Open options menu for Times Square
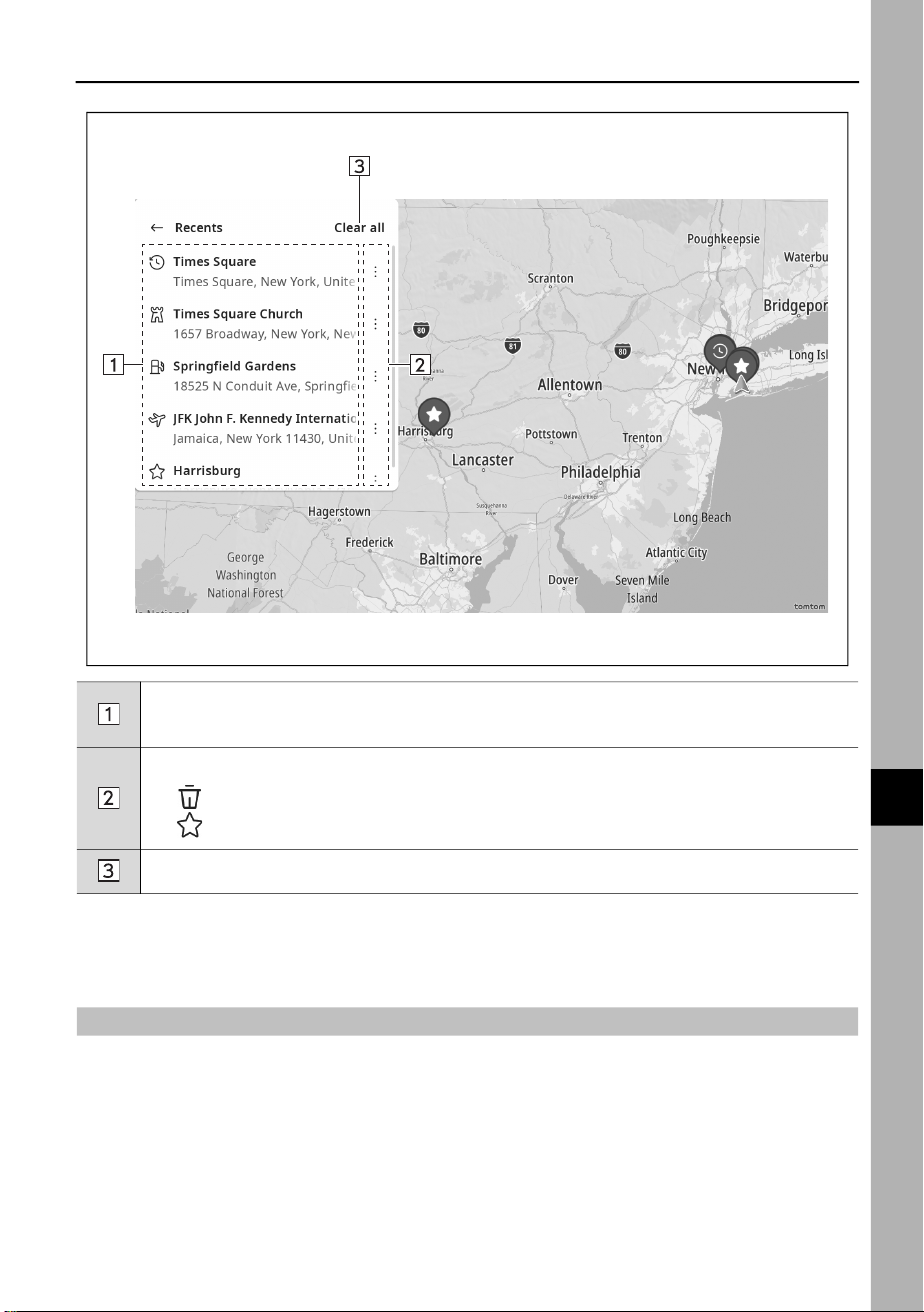 click(375, 271)
